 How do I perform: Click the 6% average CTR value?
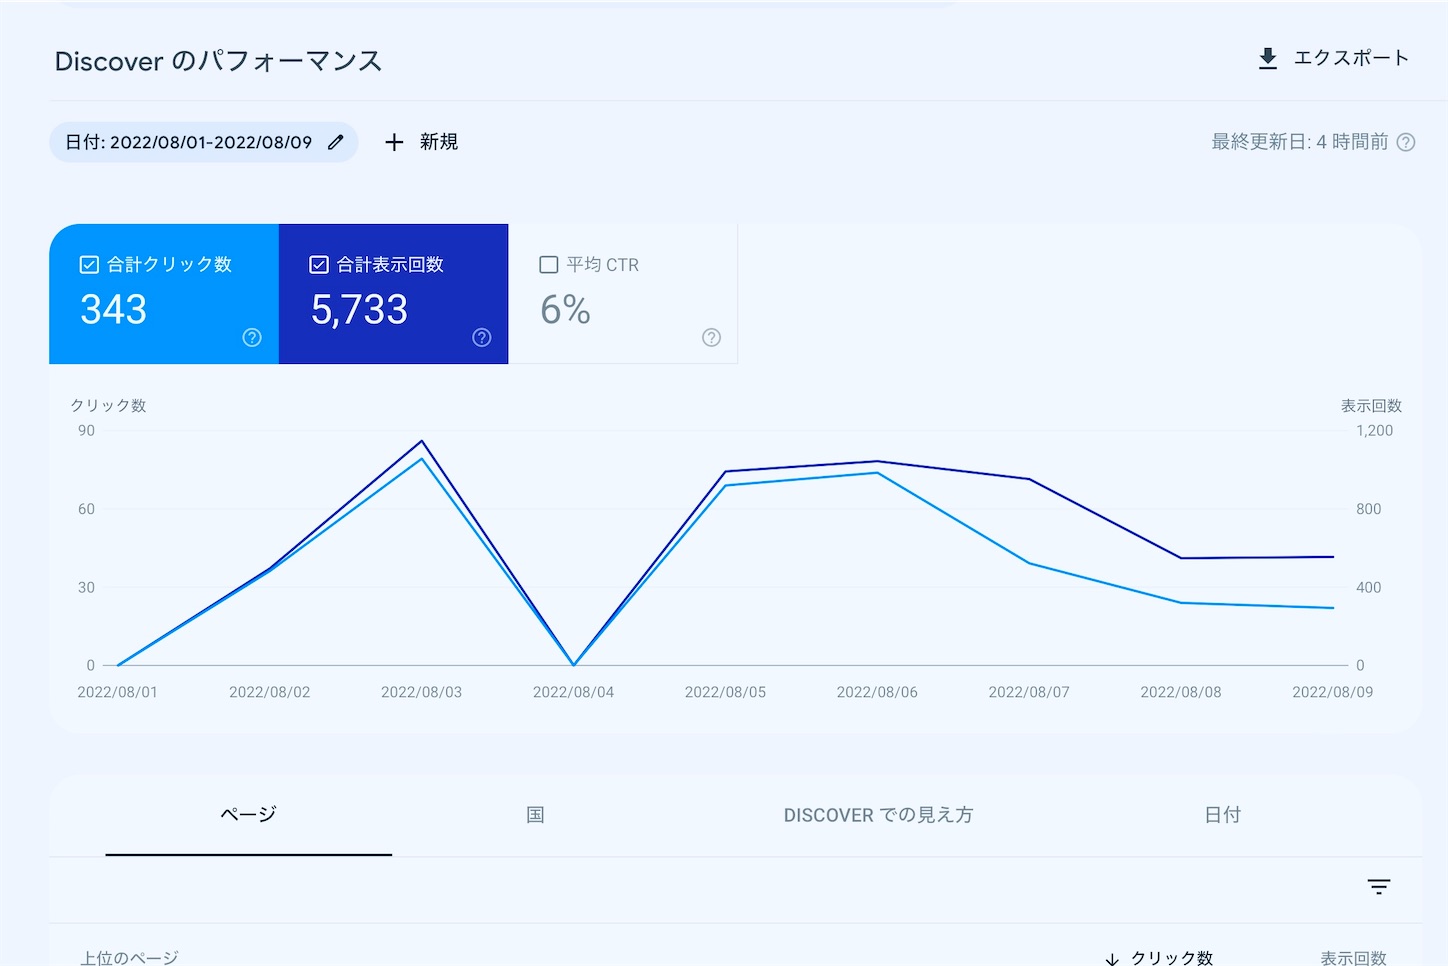565,310
